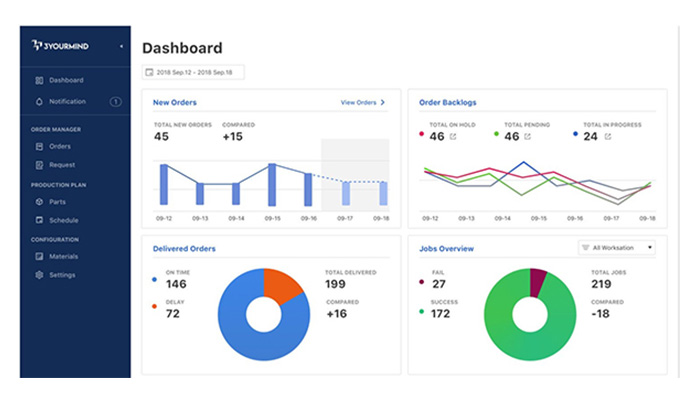Click the View Orders link
The image size is (700, 400).
pyautogui.click(x=362, y=103)
